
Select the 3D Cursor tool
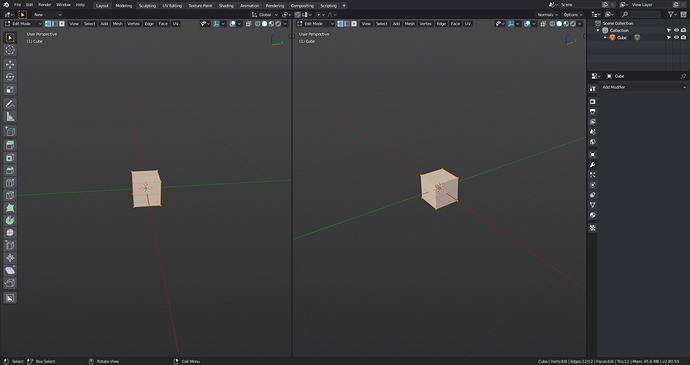[x=10, y=50]
